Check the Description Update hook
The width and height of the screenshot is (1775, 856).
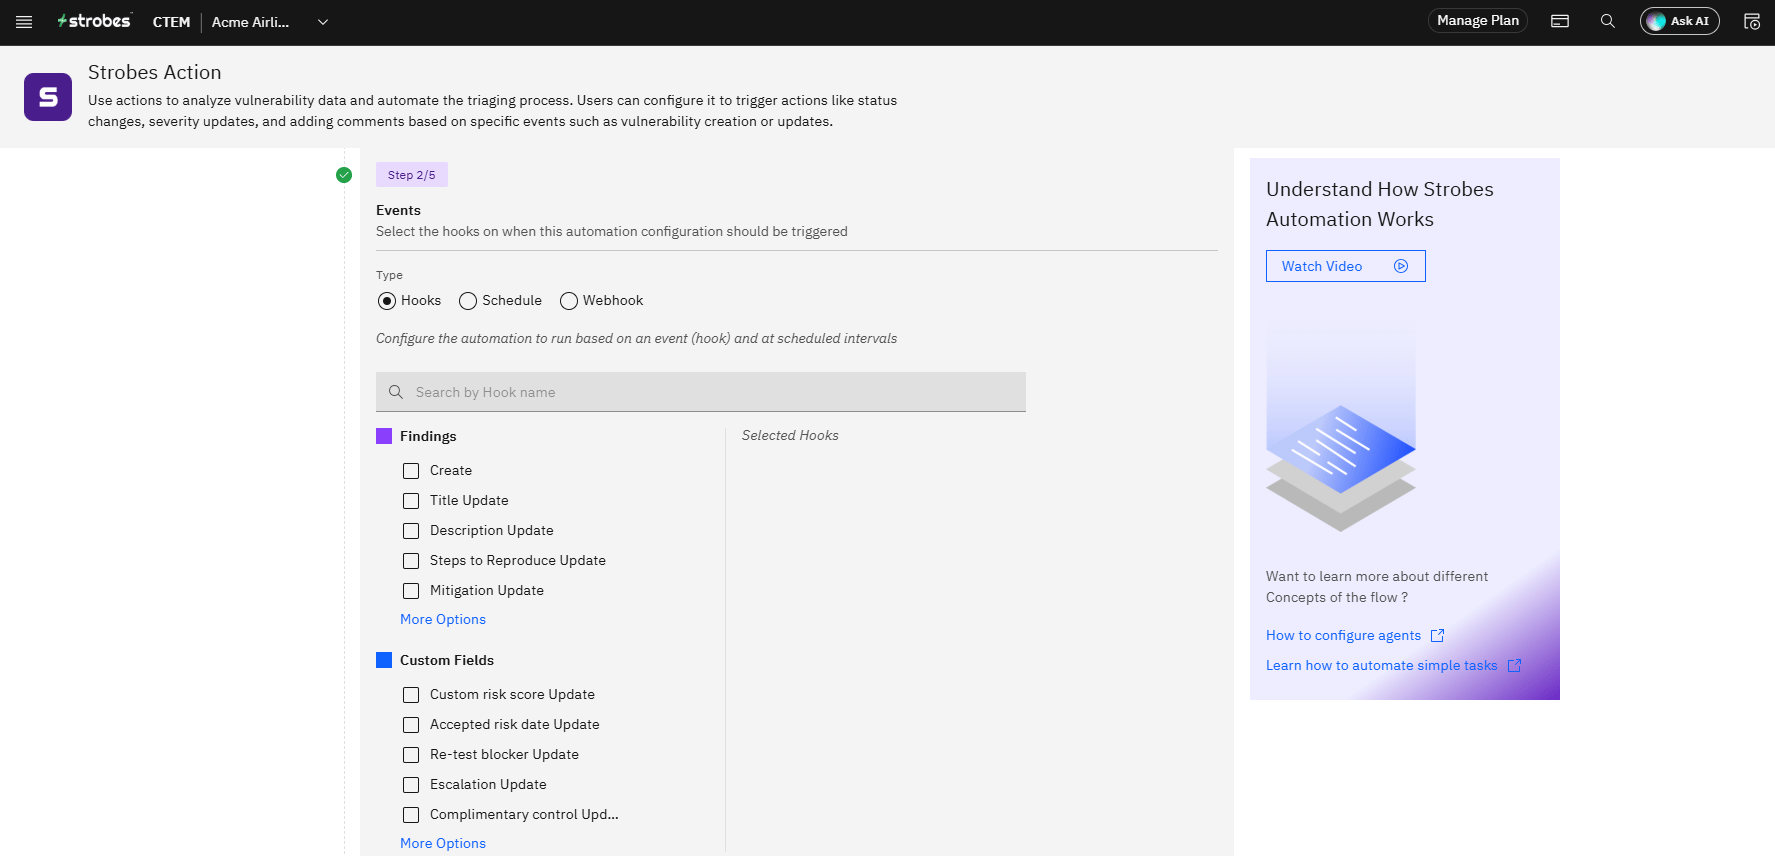[411, 531]
